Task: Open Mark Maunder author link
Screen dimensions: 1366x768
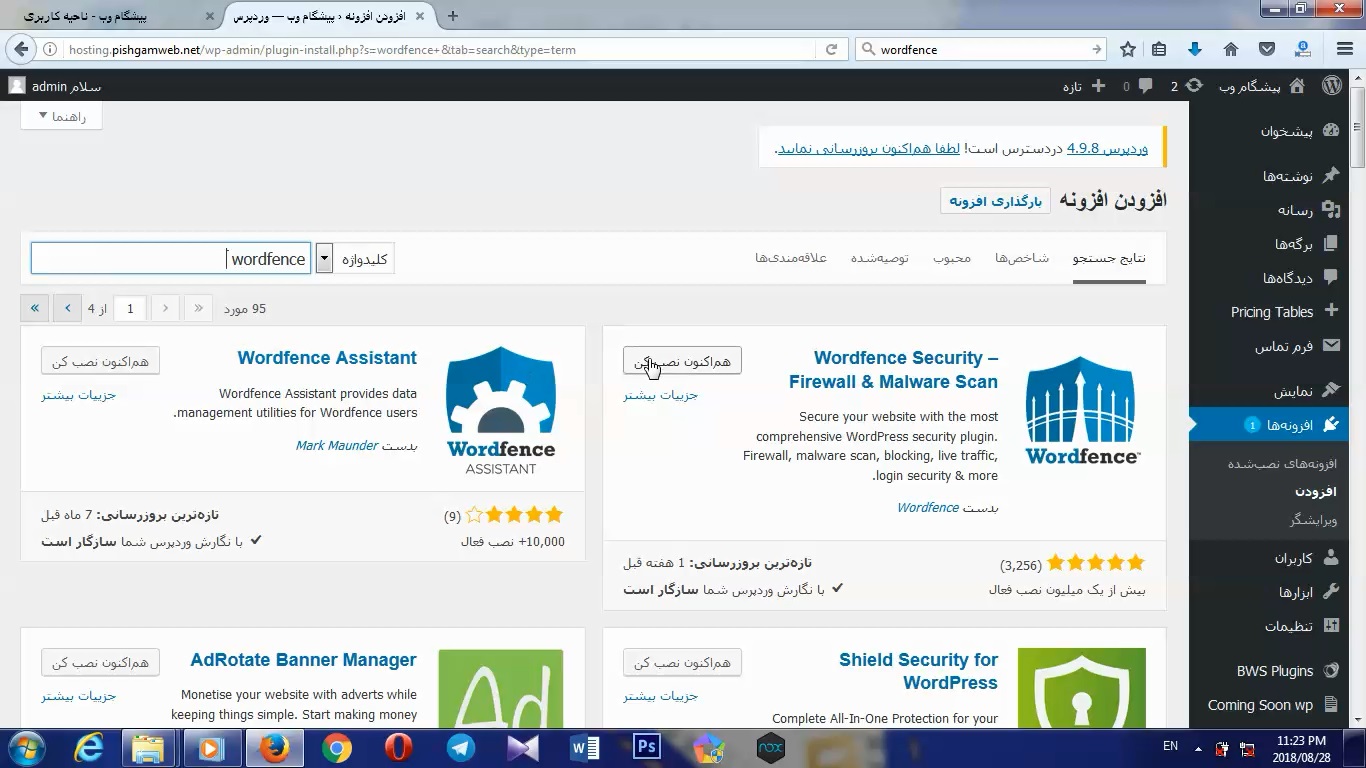Action: click(337, 446)
